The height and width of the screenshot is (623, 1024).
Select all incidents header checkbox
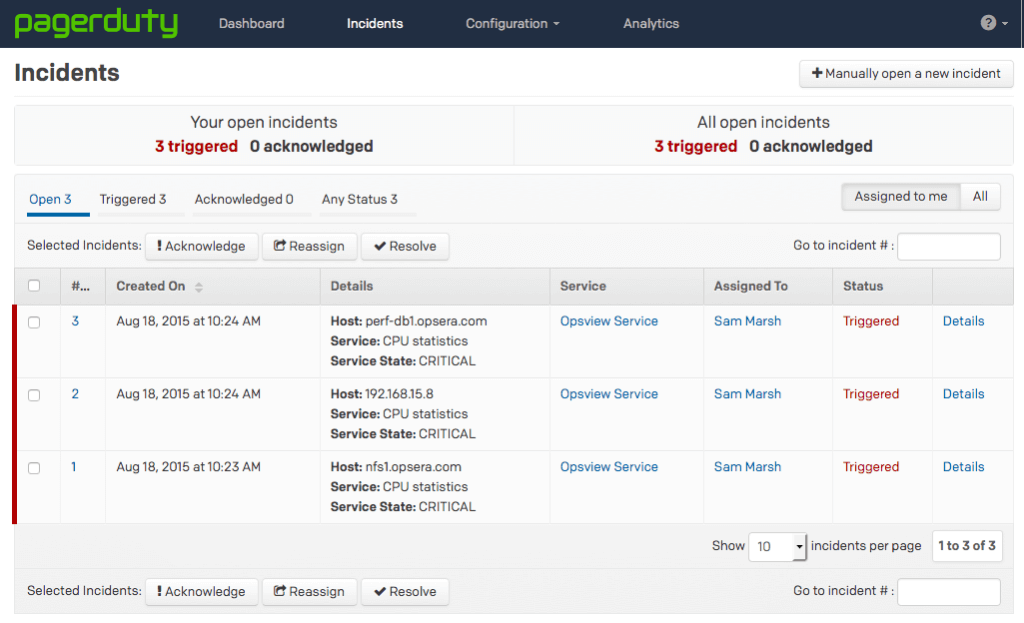pos(34,285)
